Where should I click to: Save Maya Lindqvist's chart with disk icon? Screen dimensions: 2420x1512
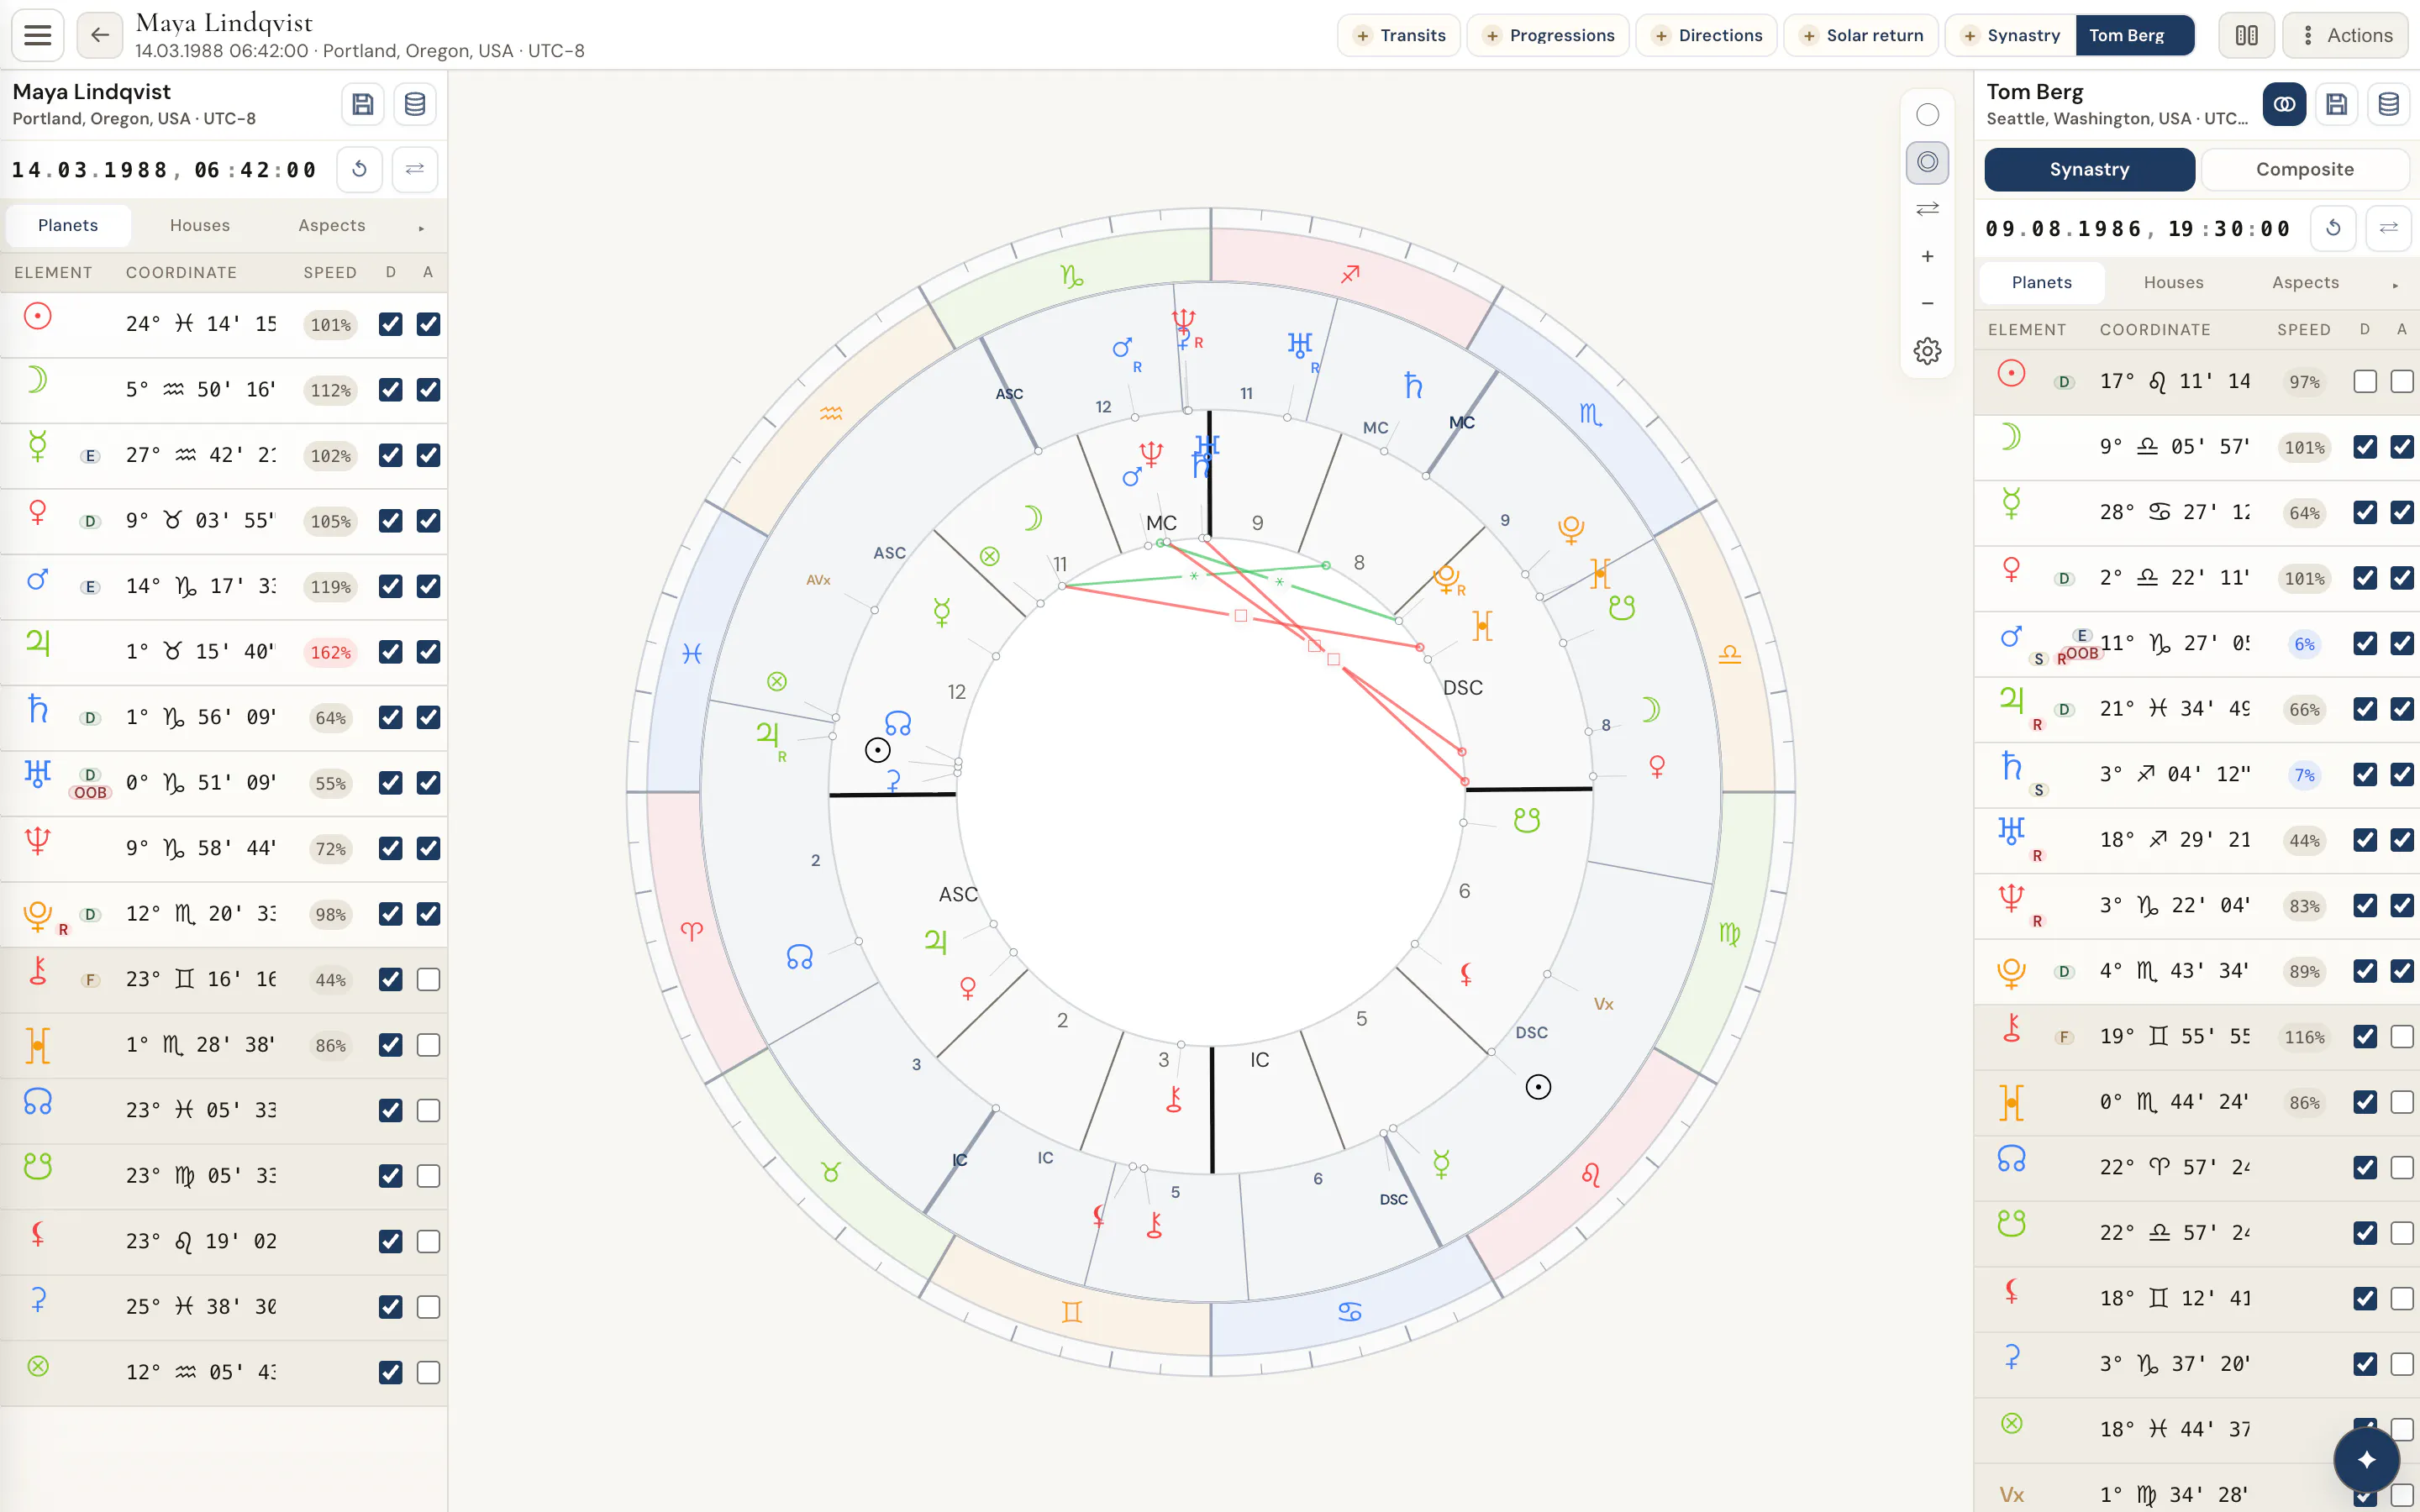coord(363,104)
